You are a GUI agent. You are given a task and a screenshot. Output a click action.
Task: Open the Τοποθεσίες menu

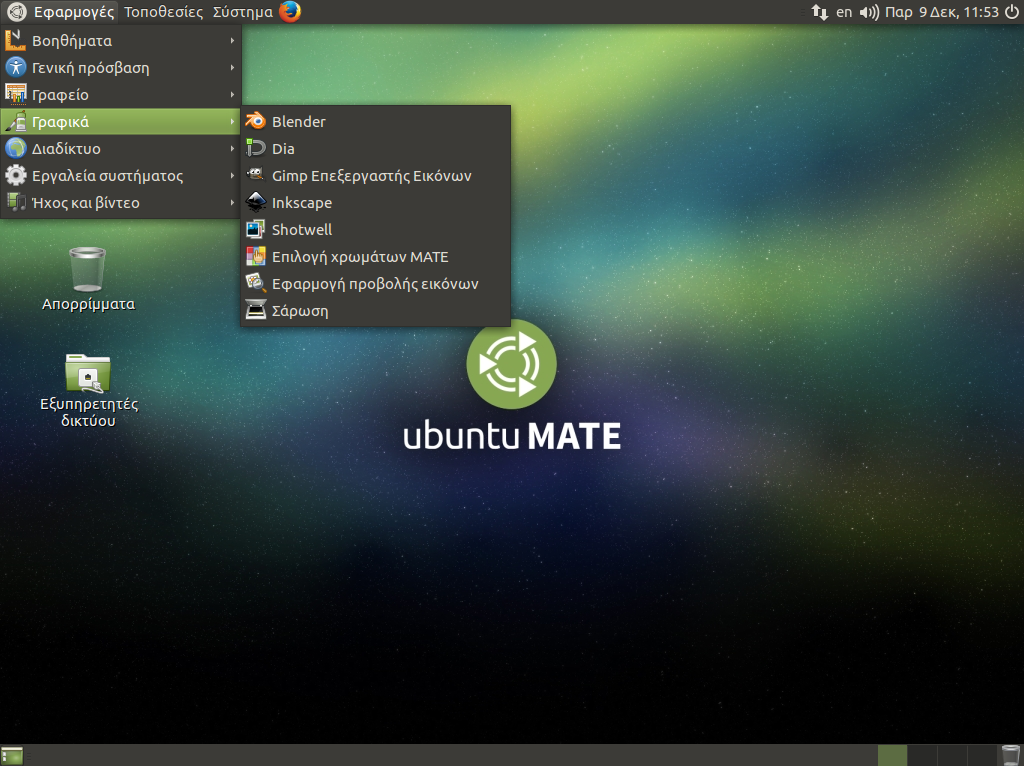[163, 12]
